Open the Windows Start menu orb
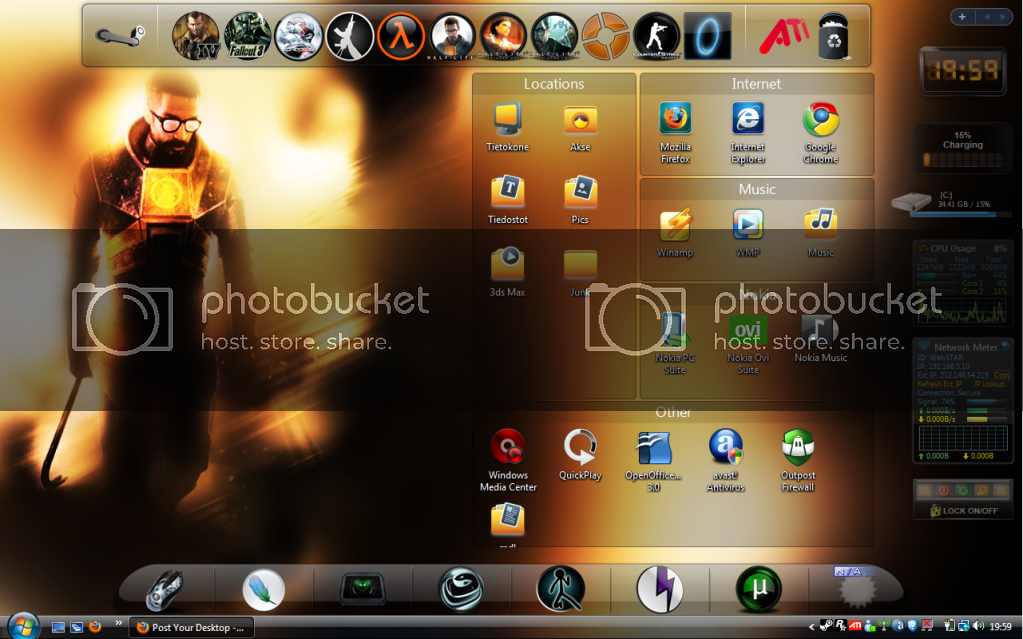Image resolution: width=1023 pixels, height=639 pixels. coord(22,626)
